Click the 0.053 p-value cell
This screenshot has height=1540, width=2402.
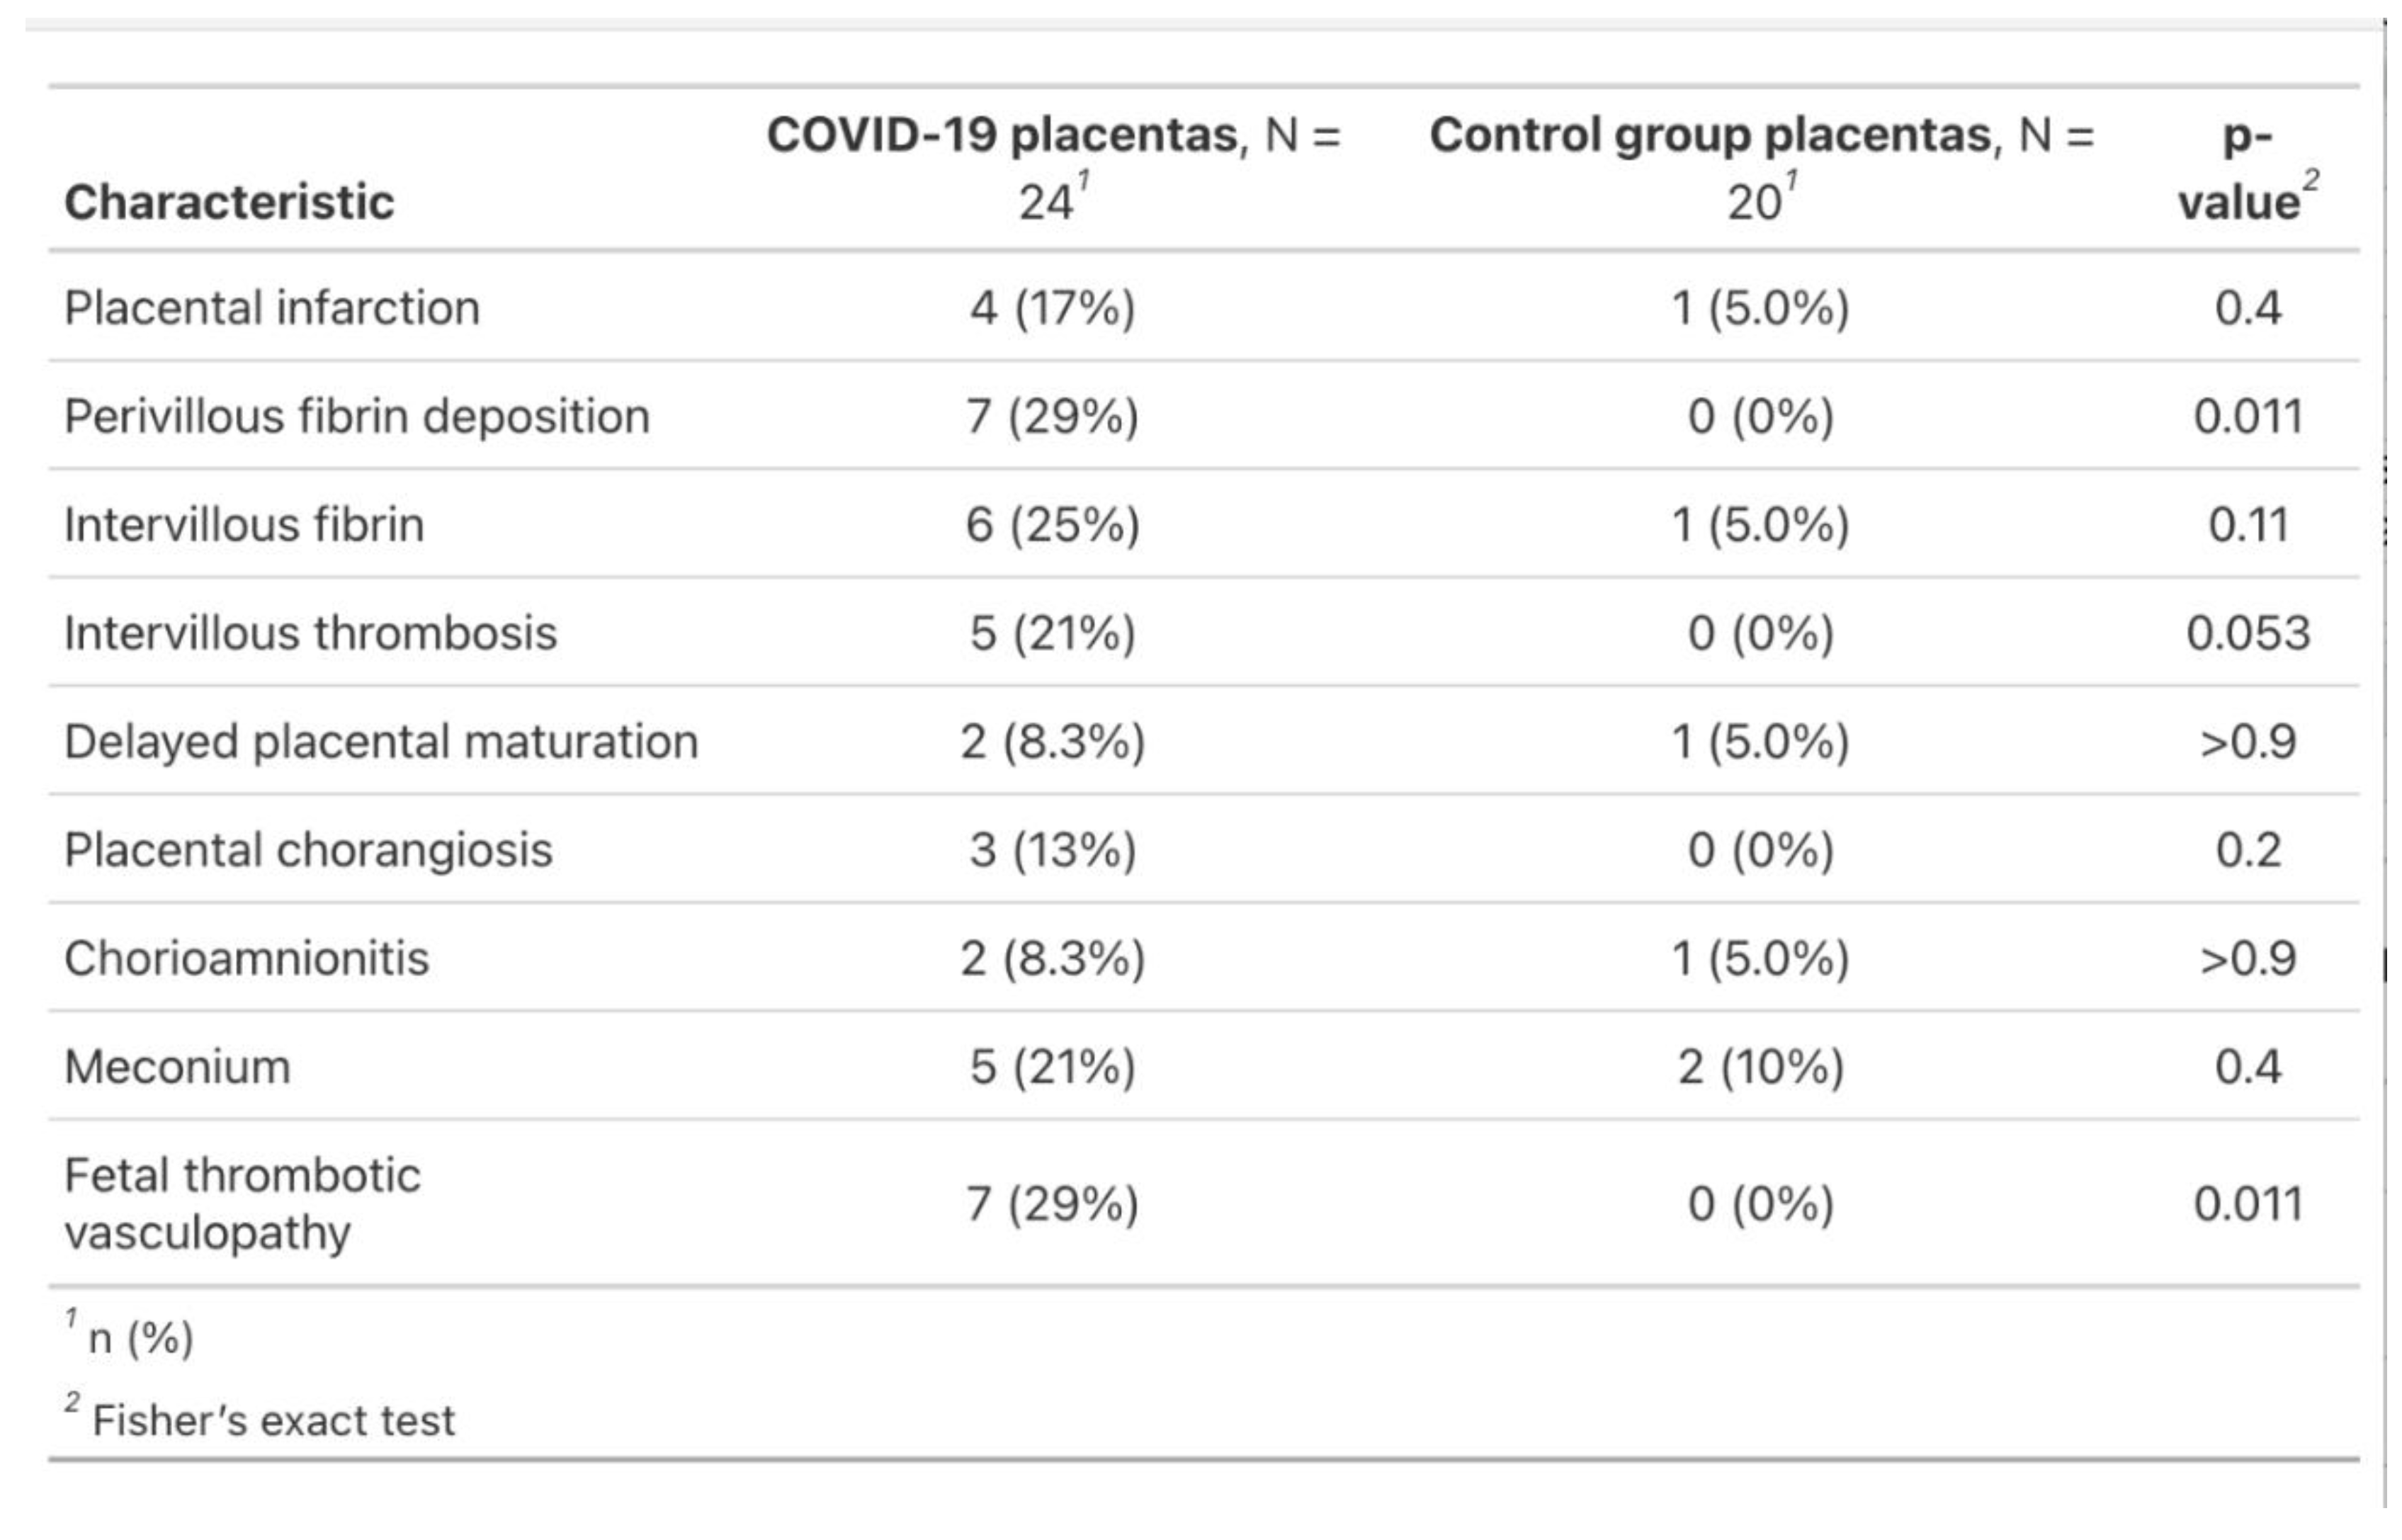point(2248,633)
